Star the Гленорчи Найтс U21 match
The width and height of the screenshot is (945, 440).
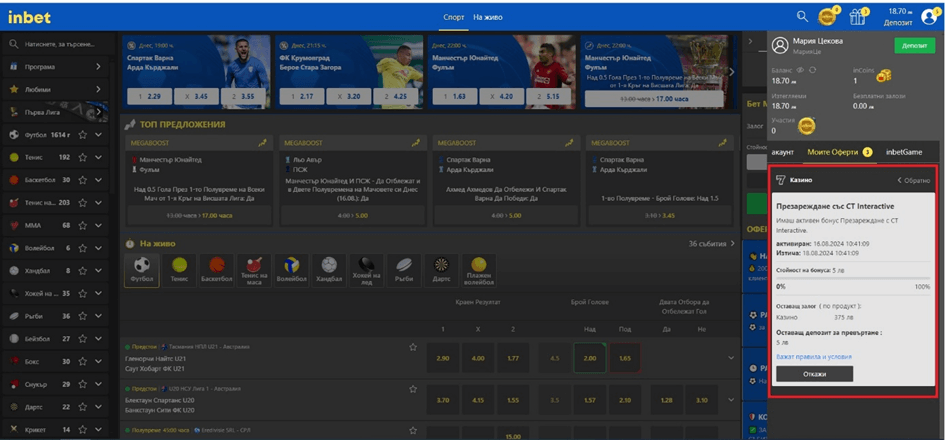click(x=413, y=347)
